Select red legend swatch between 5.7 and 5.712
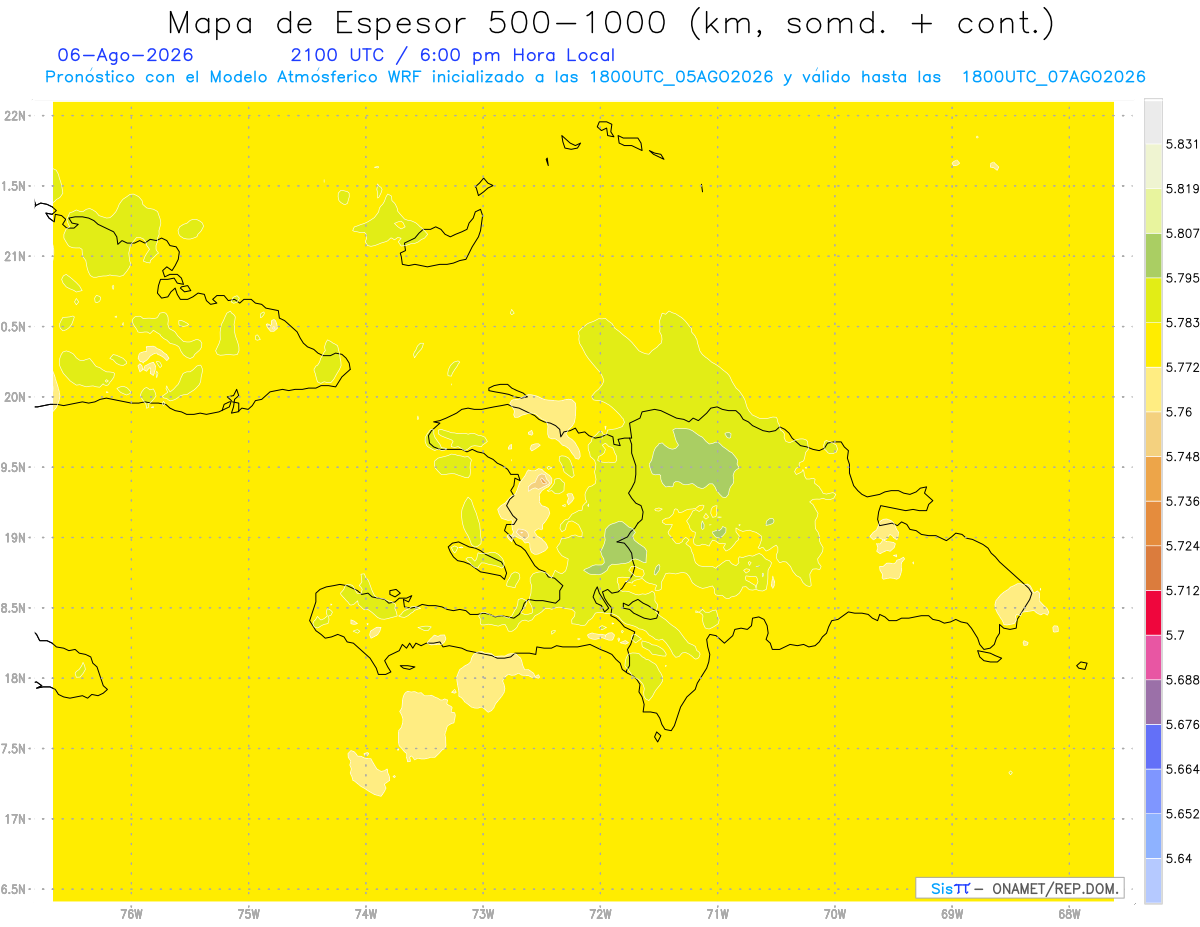This screenshot has height=927, width=1200. pos(1153,613)
